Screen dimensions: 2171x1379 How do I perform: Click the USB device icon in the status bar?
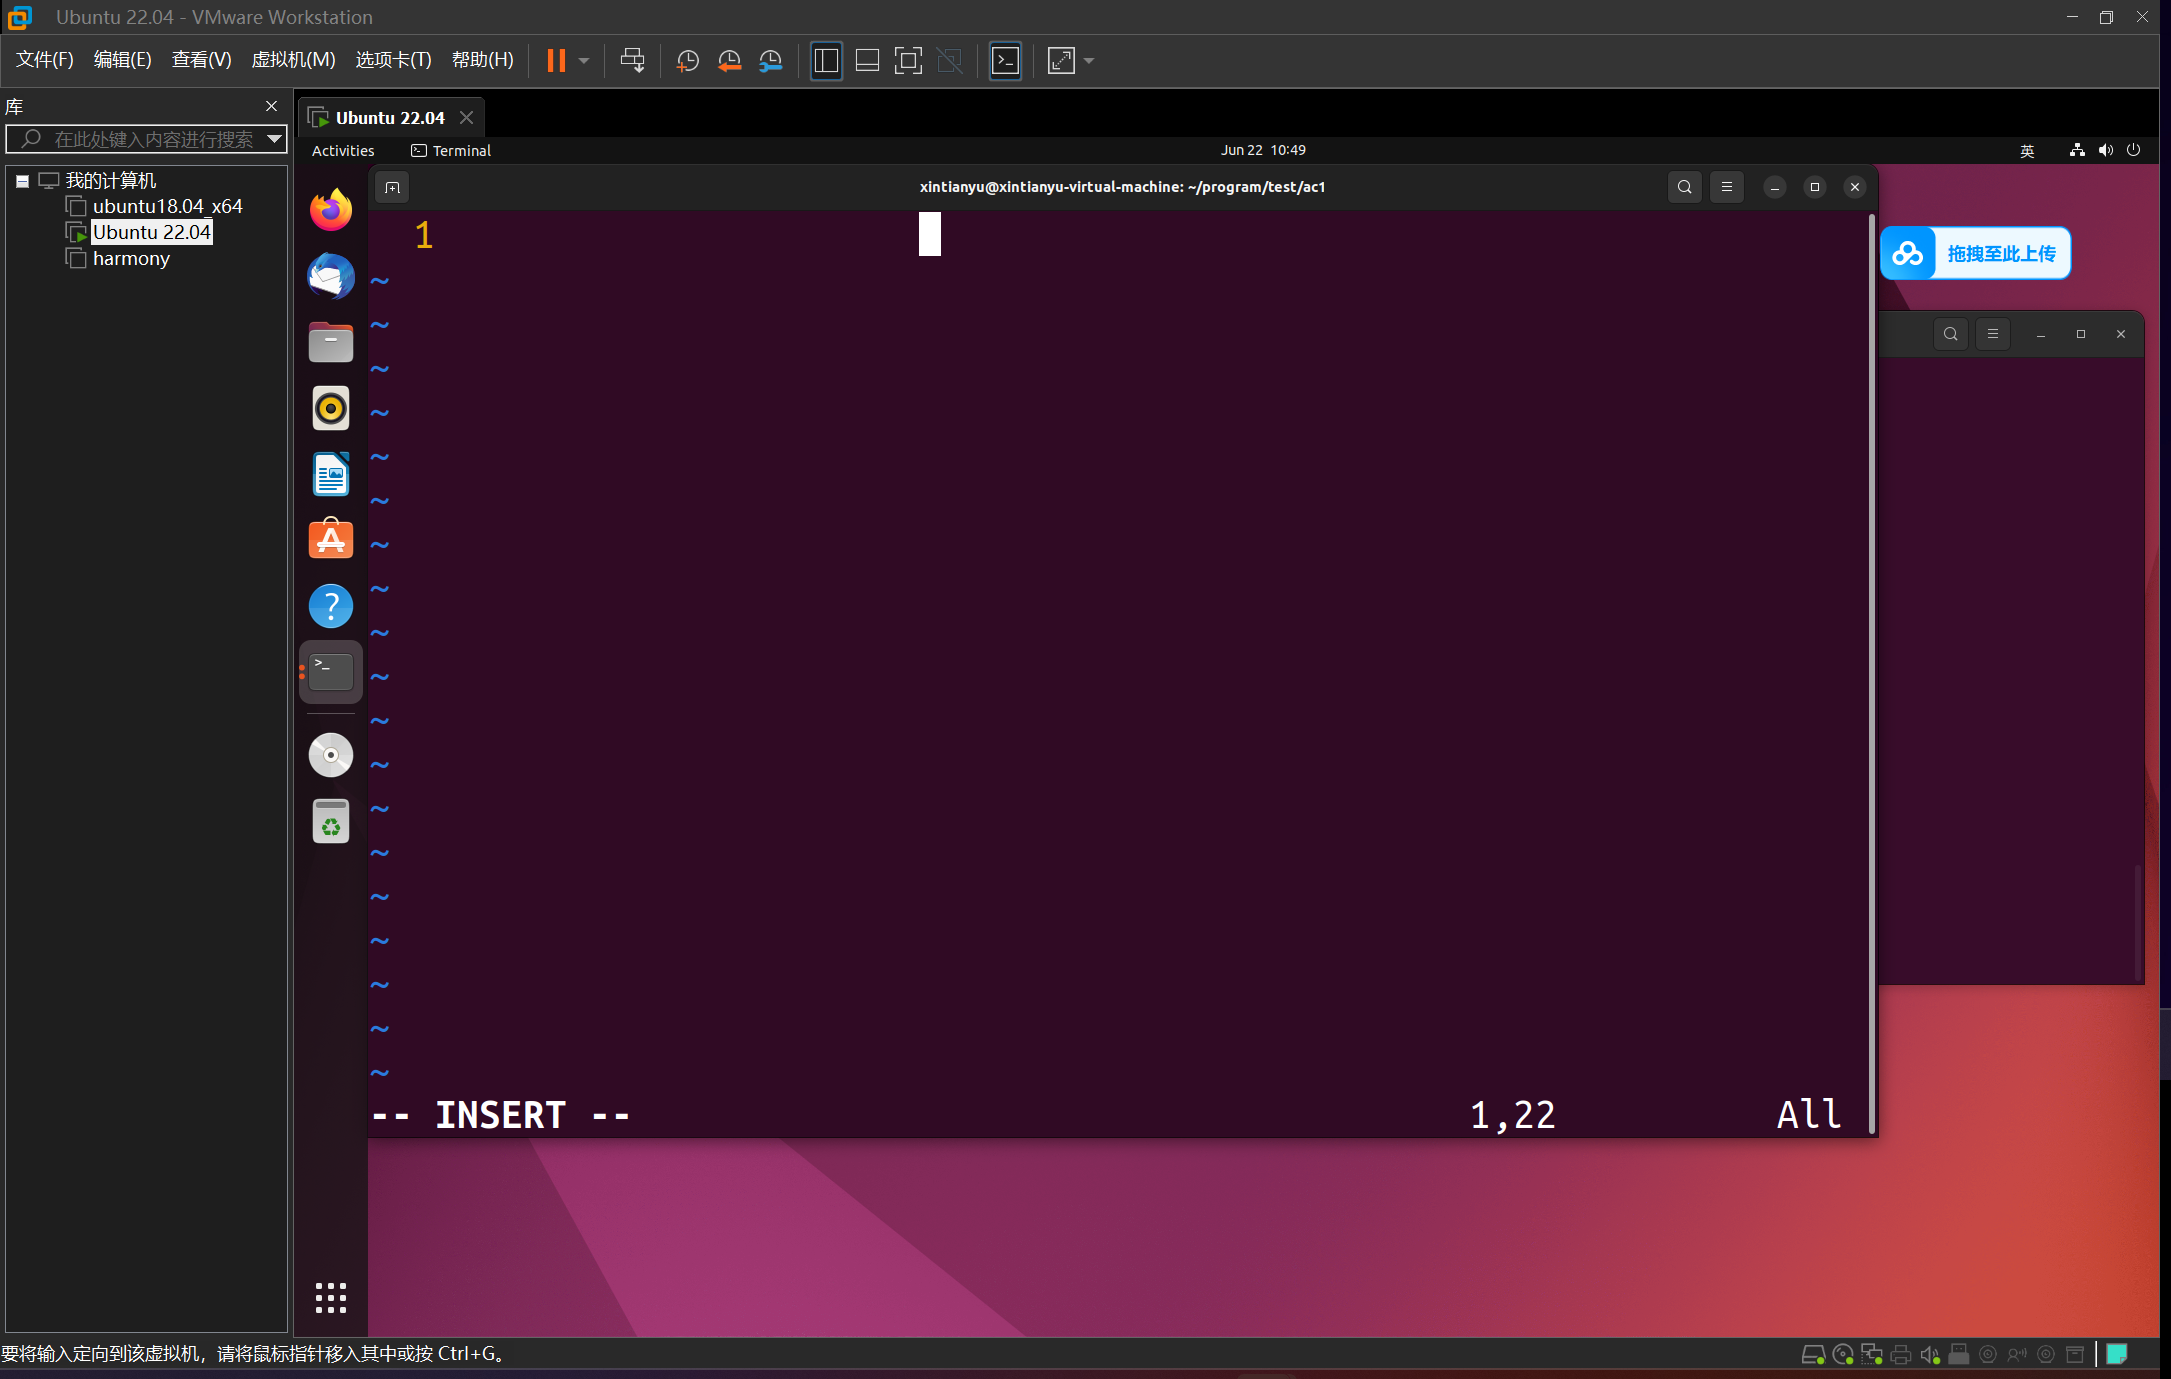[x=1958, y=1354]
